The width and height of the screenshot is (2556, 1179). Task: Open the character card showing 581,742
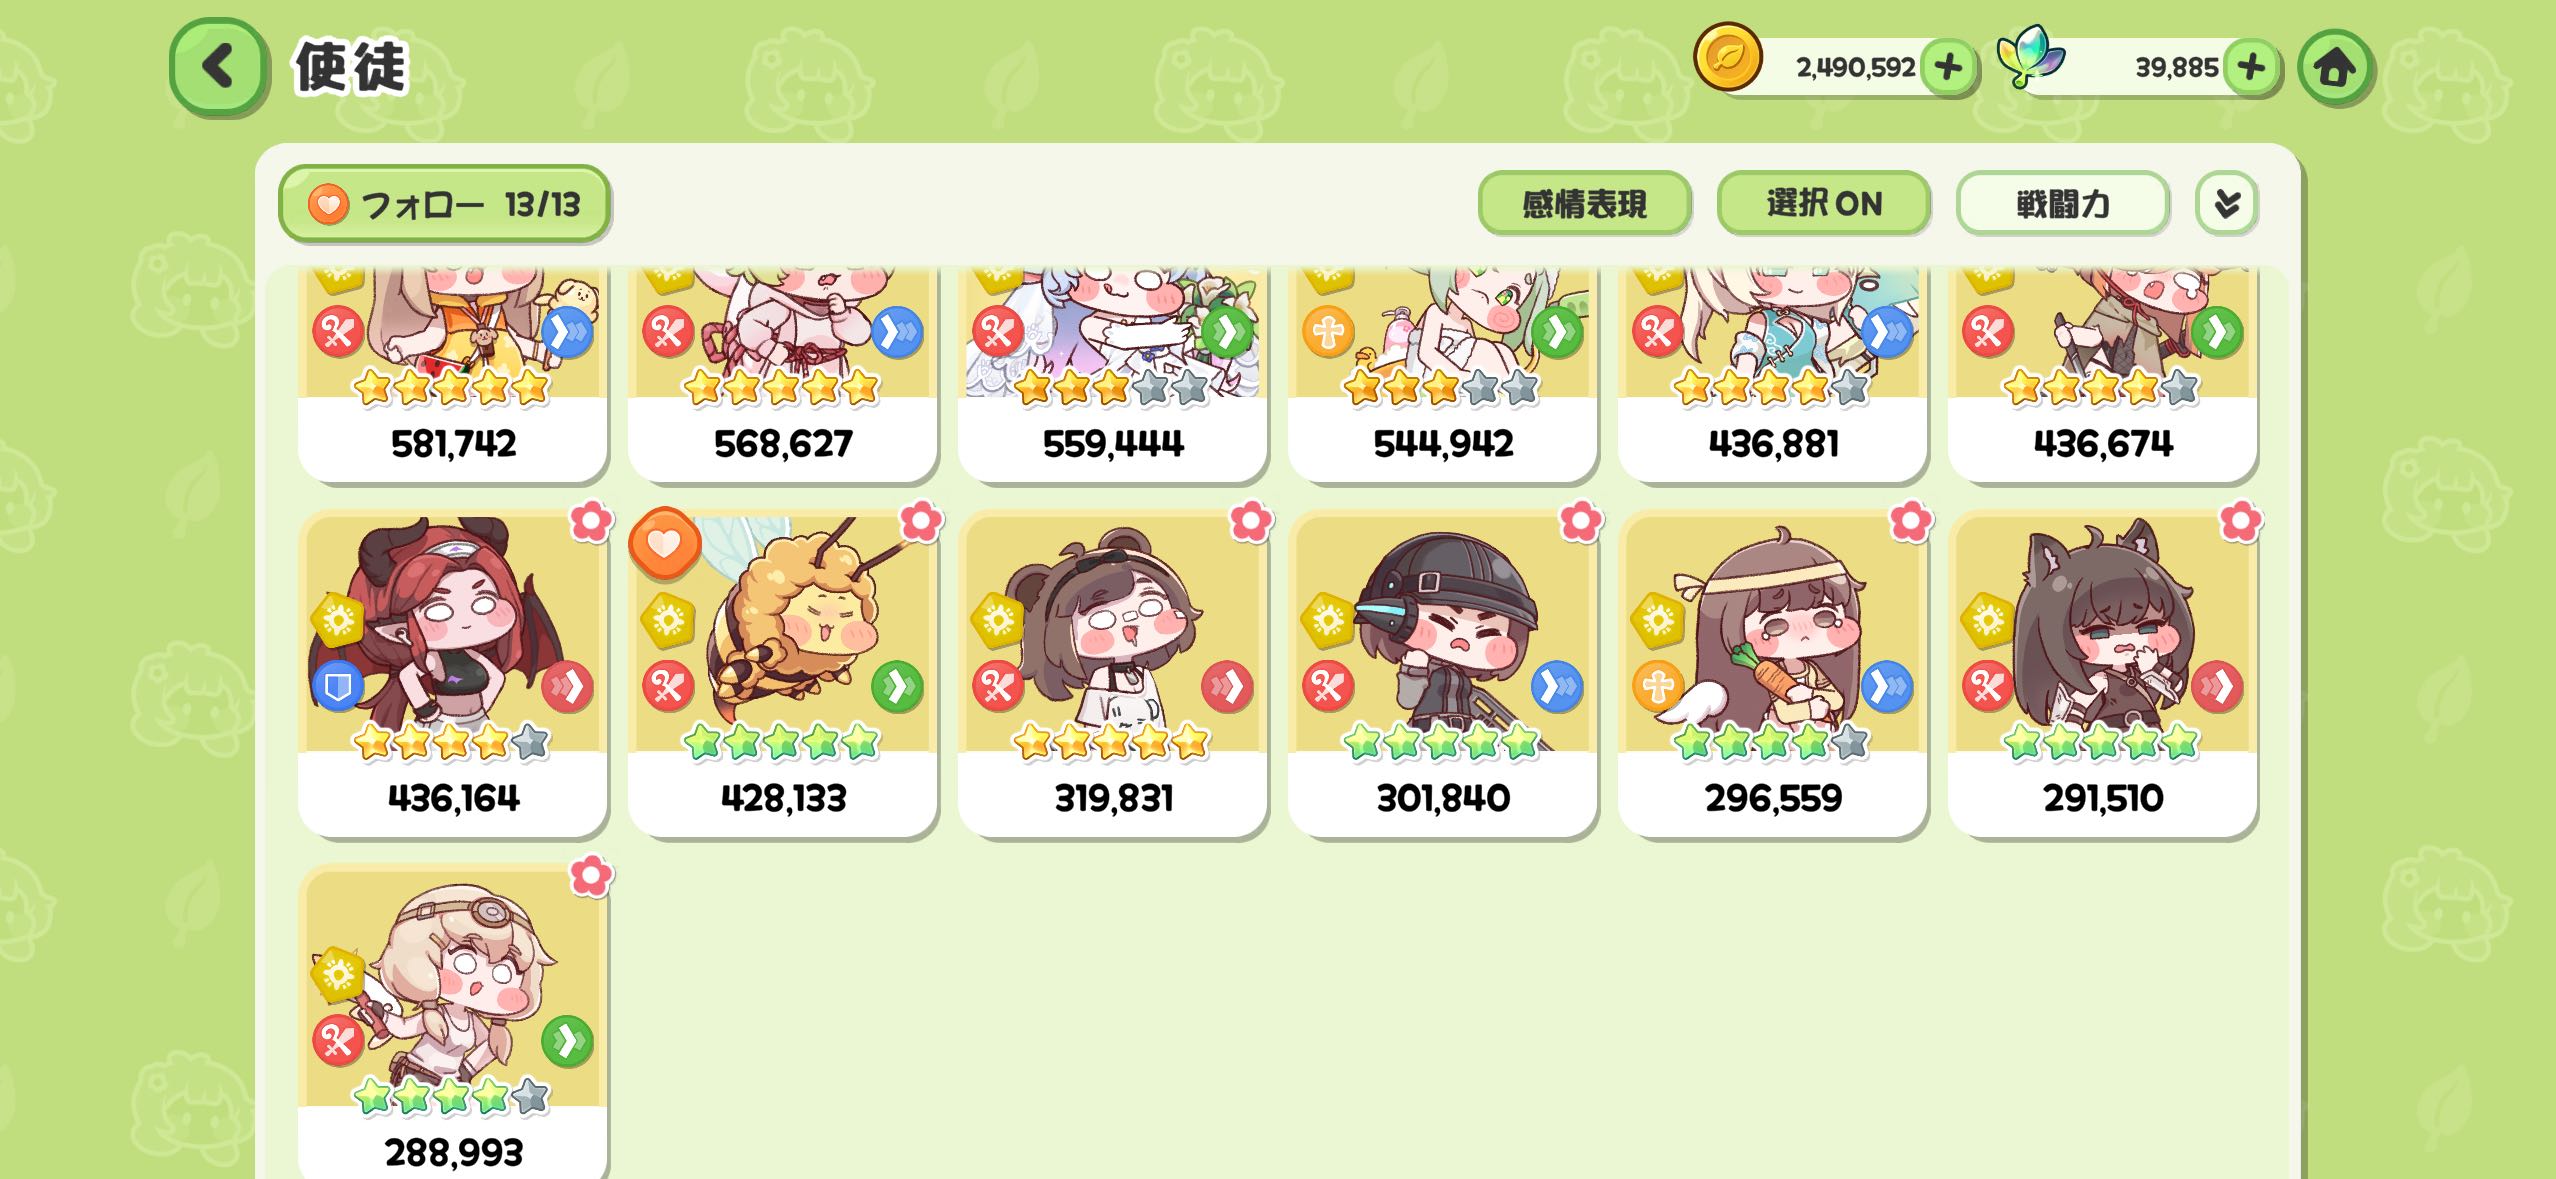tap(453, 374)
